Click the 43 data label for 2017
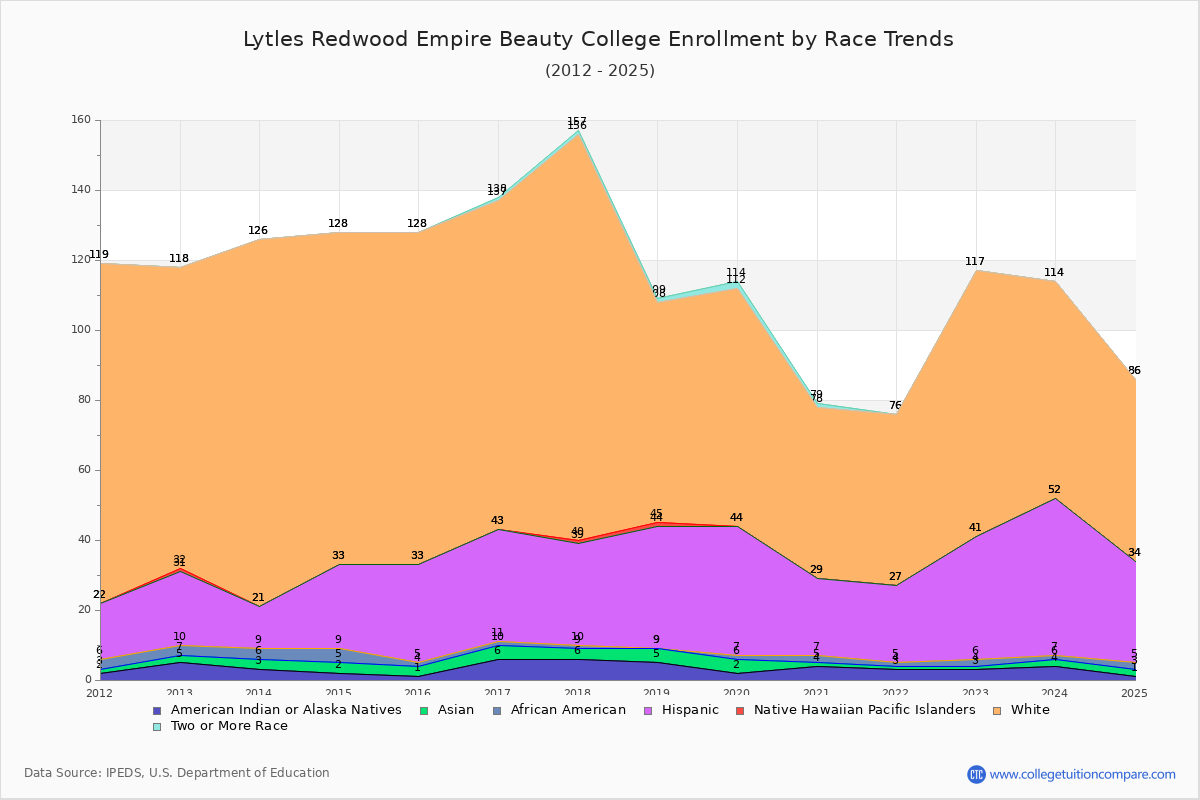 coord(497,521)
